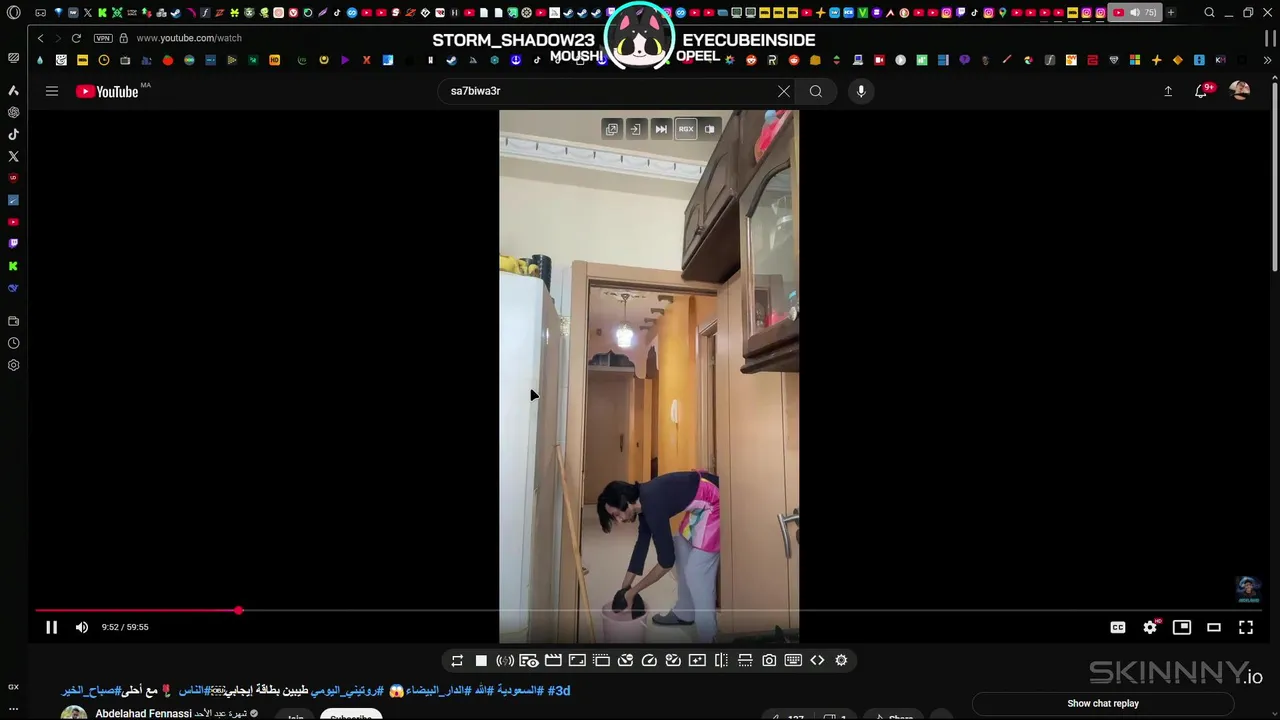
Task: Go to the YouTube home logo
Action: click(107, 91)
